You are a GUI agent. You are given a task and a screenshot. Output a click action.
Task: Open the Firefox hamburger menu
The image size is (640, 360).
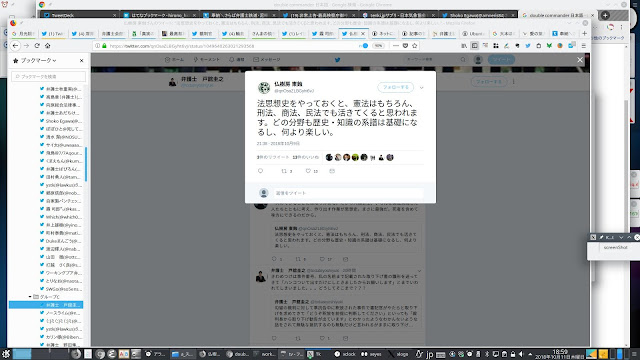[584, 46]
